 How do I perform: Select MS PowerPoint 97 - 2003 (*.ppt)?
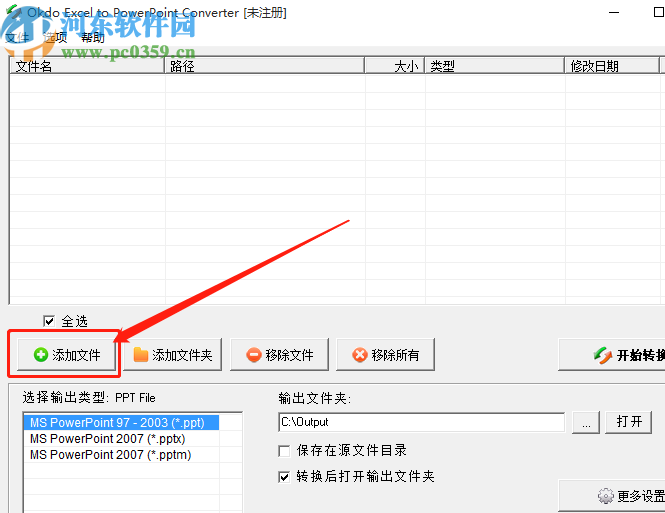point(121,423)
